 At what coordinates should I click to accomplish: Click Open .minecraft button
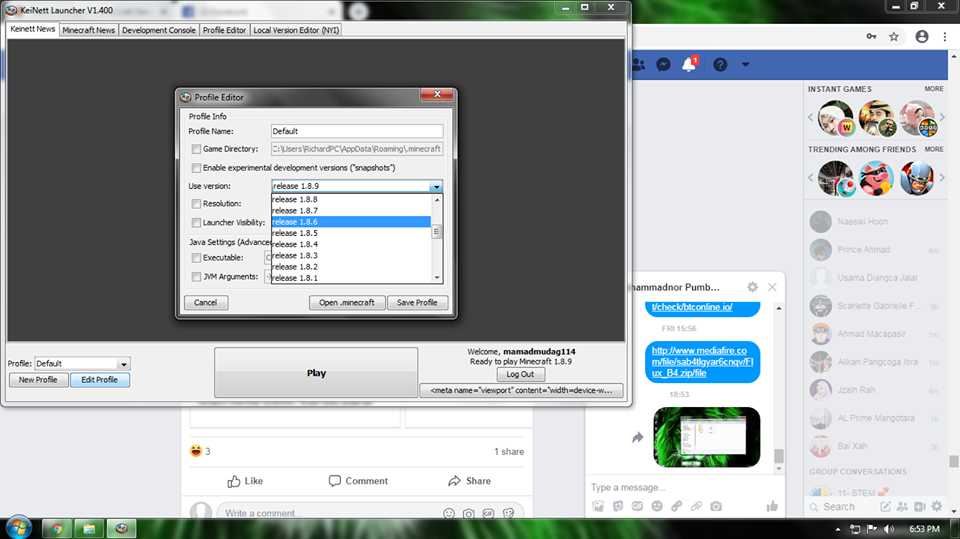click(347, 303)
